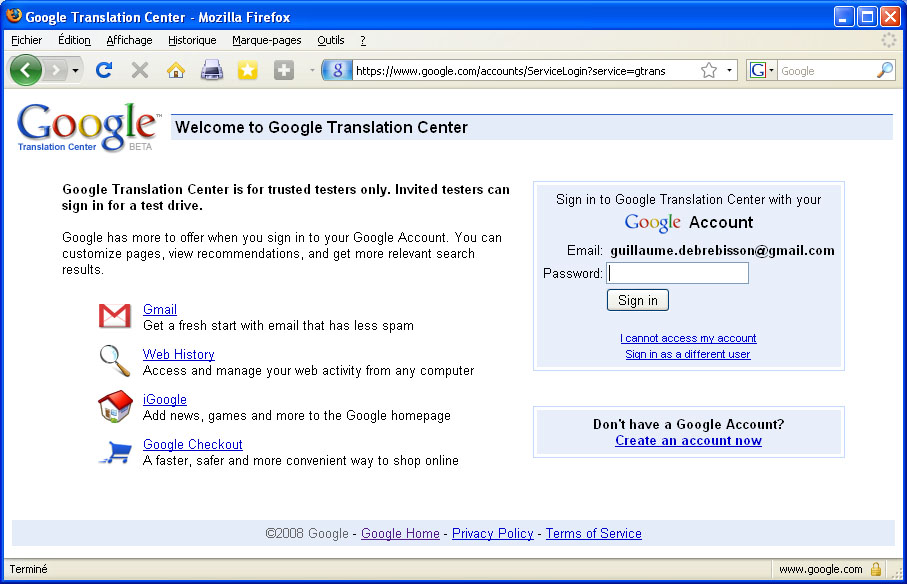Open the I cannot access my account link
Screen dimensions: 907x584
point(688,338)
